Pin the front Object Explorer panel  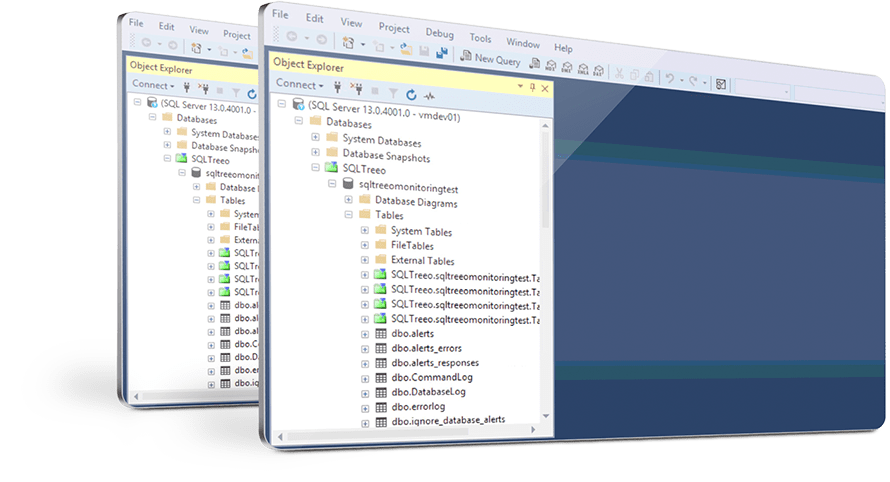[532, 87]
